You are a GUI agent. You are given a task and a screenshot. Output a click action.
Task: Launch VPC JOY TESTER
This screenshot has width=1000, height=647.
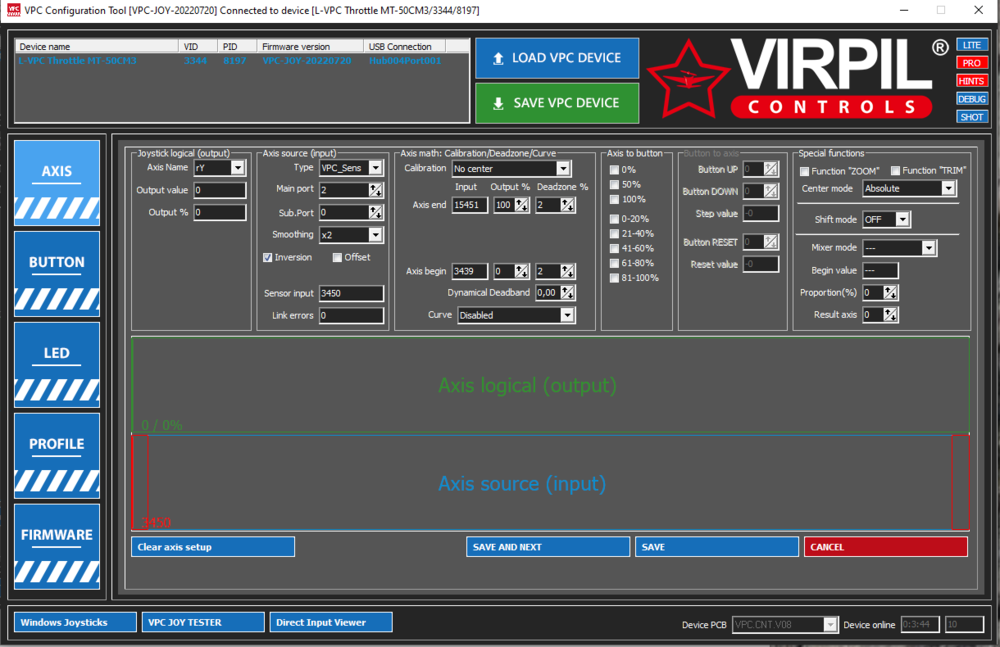tap(203, 622)
